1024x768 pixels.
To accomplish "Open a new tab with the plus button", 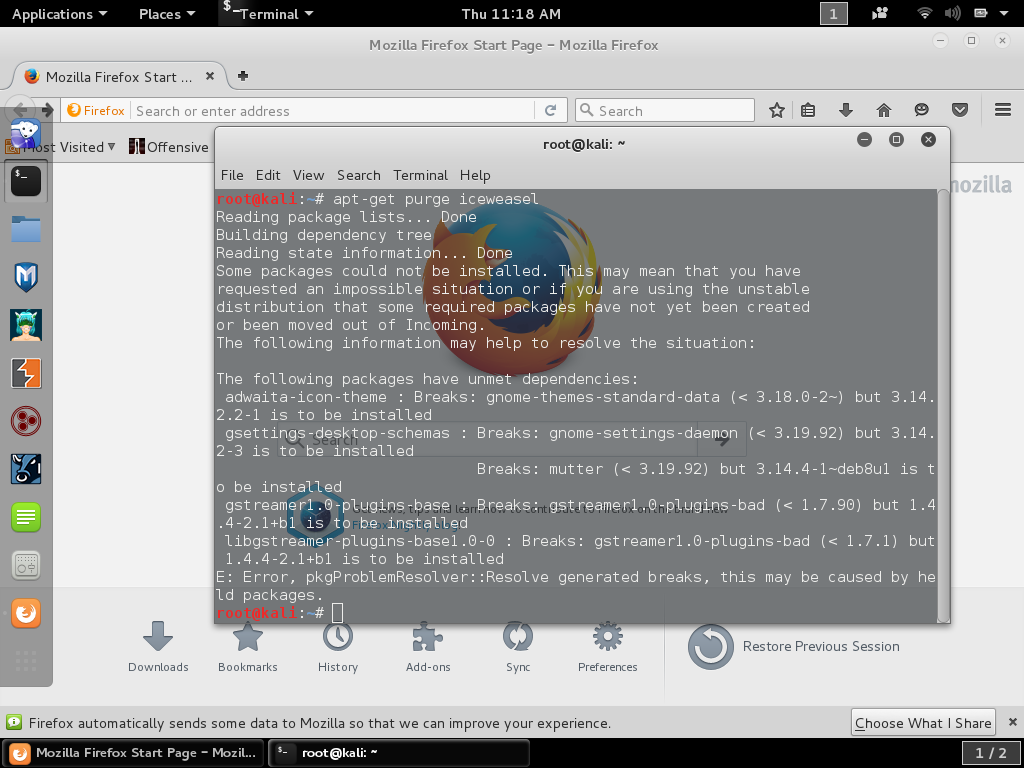I will point(243,76).
